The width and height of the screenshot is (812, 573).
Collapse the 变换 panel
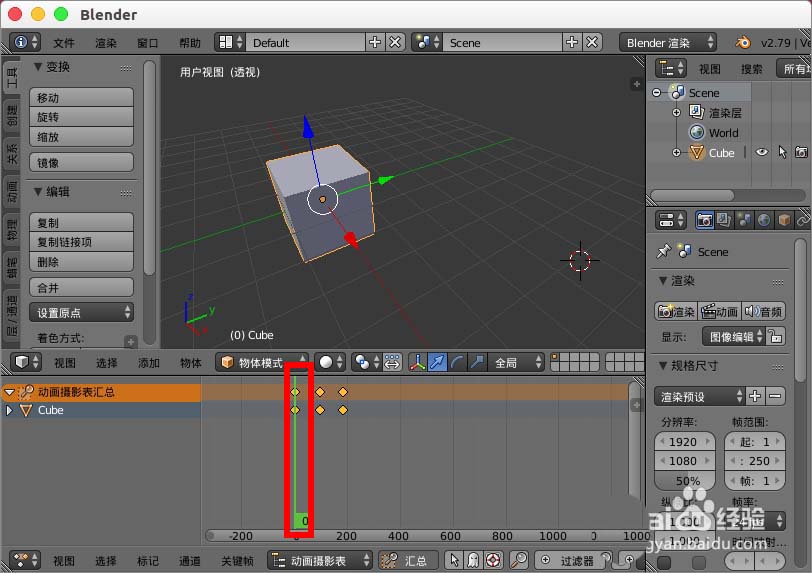(x=38, y=67)
